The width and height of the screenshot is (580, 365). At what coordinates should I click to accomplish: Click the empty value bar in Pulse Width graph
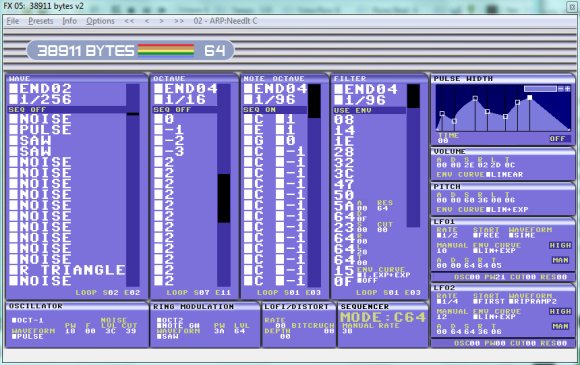(x=540, y=89)
